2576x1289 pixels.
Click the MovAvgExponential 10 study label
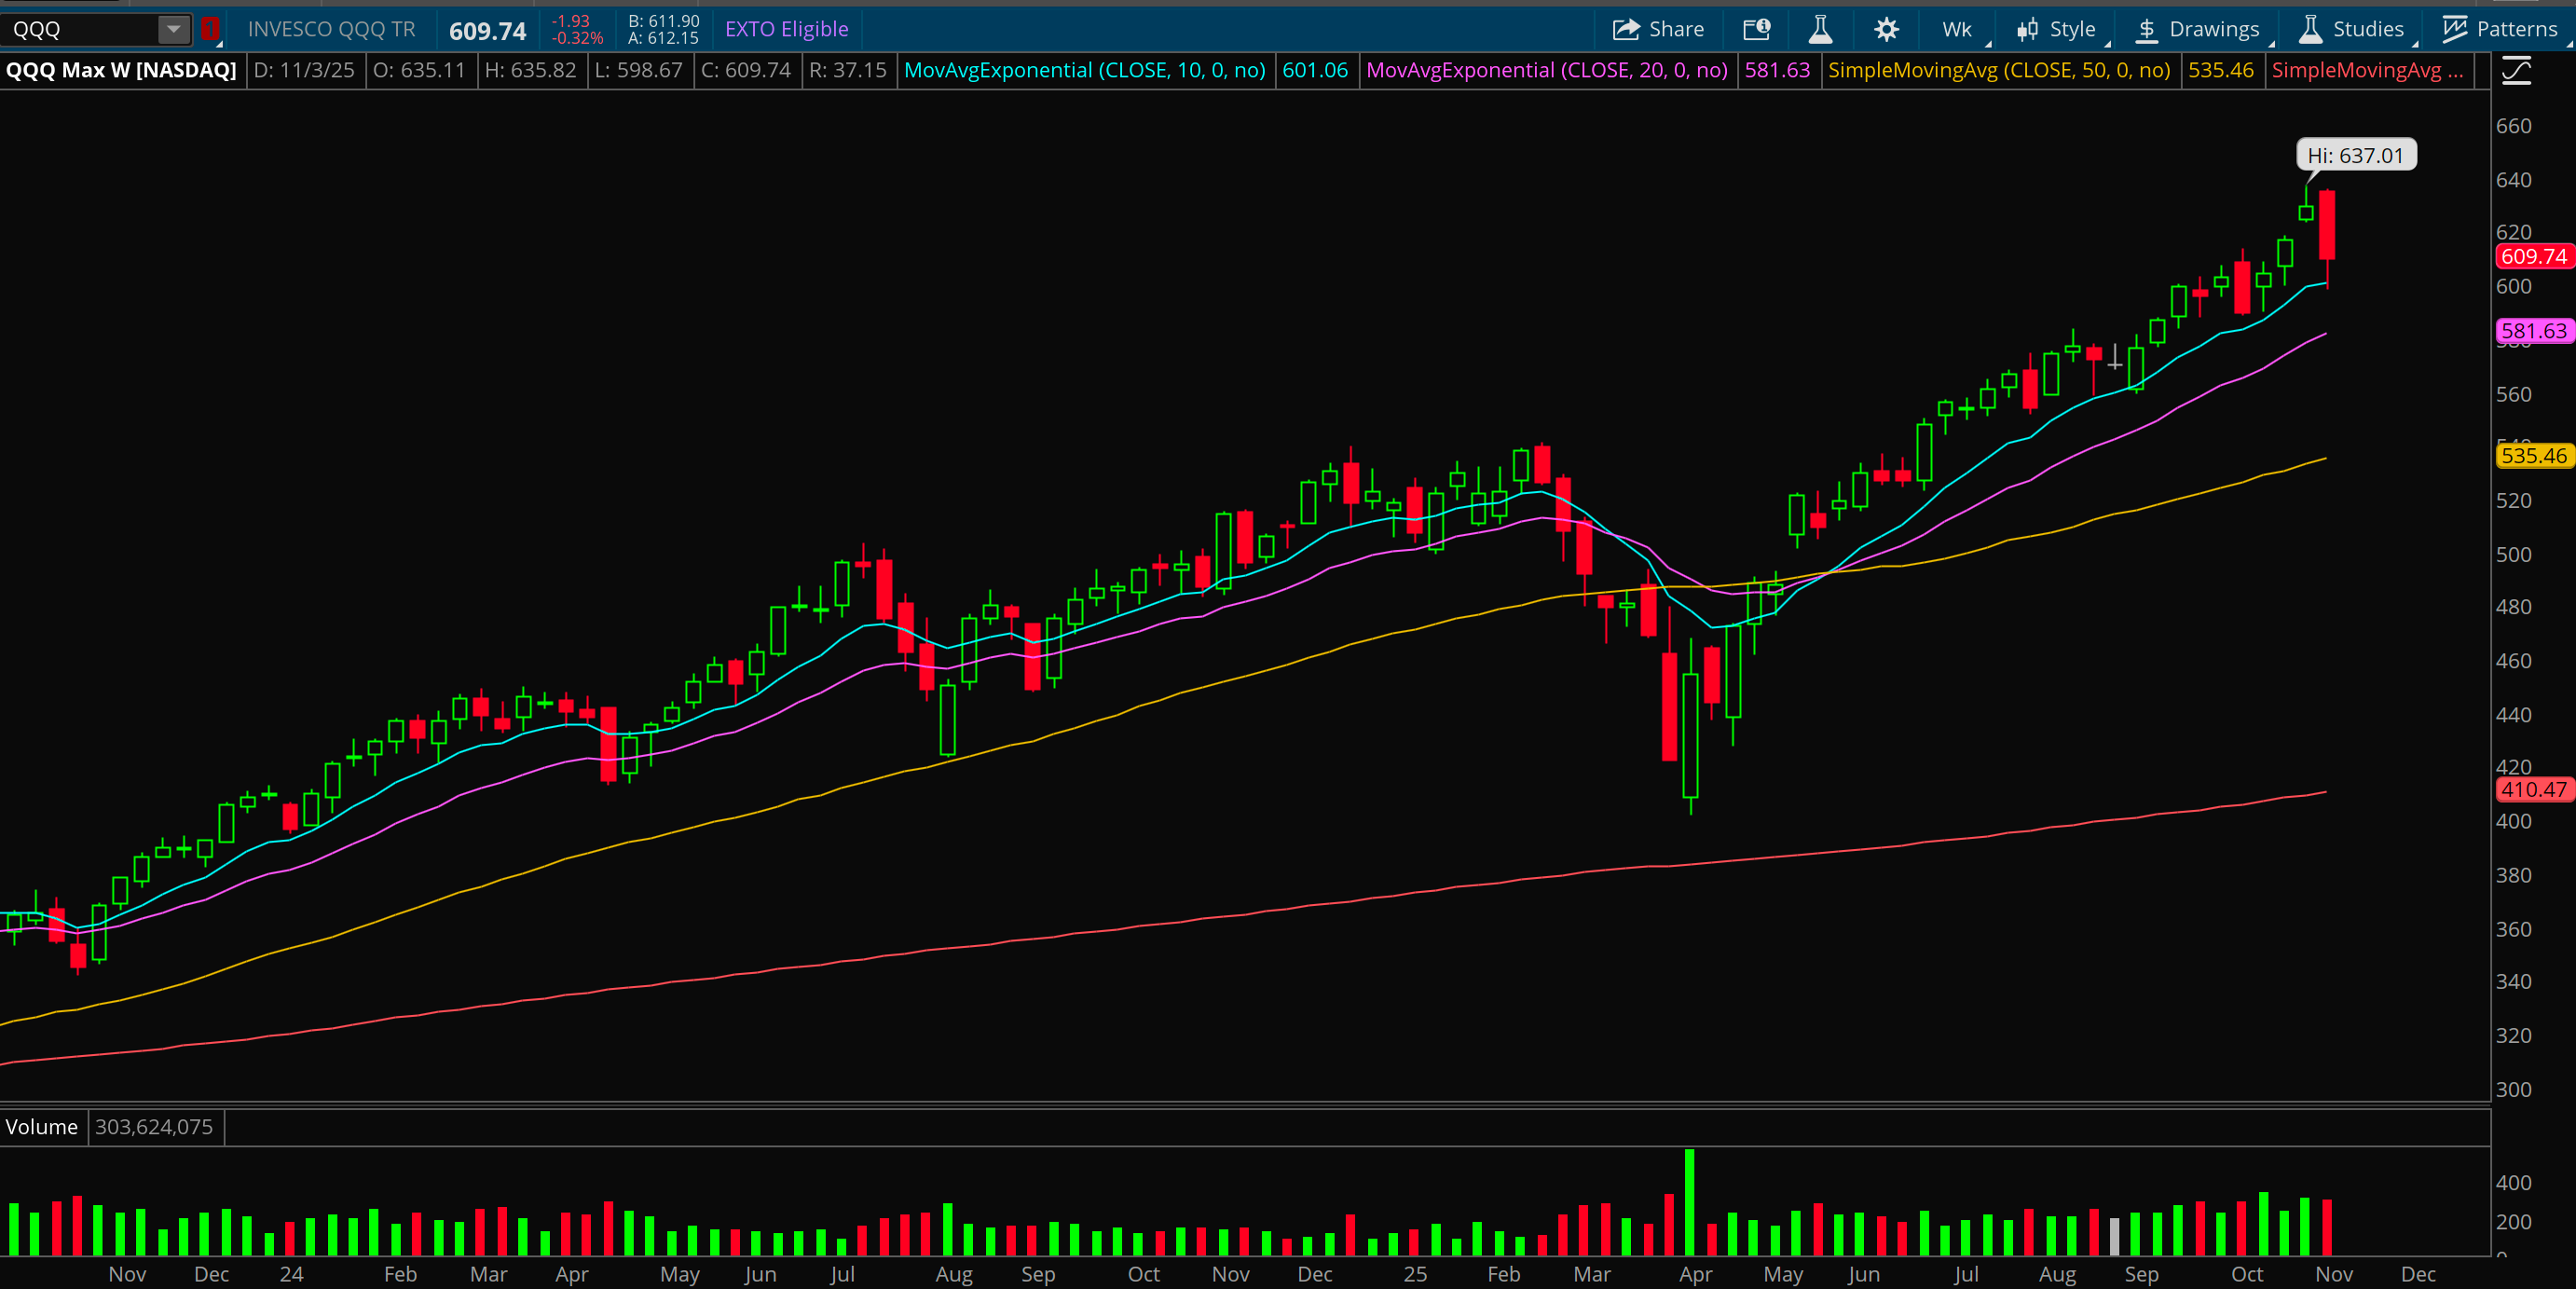pyautogui.click(x=1084, y=70)
